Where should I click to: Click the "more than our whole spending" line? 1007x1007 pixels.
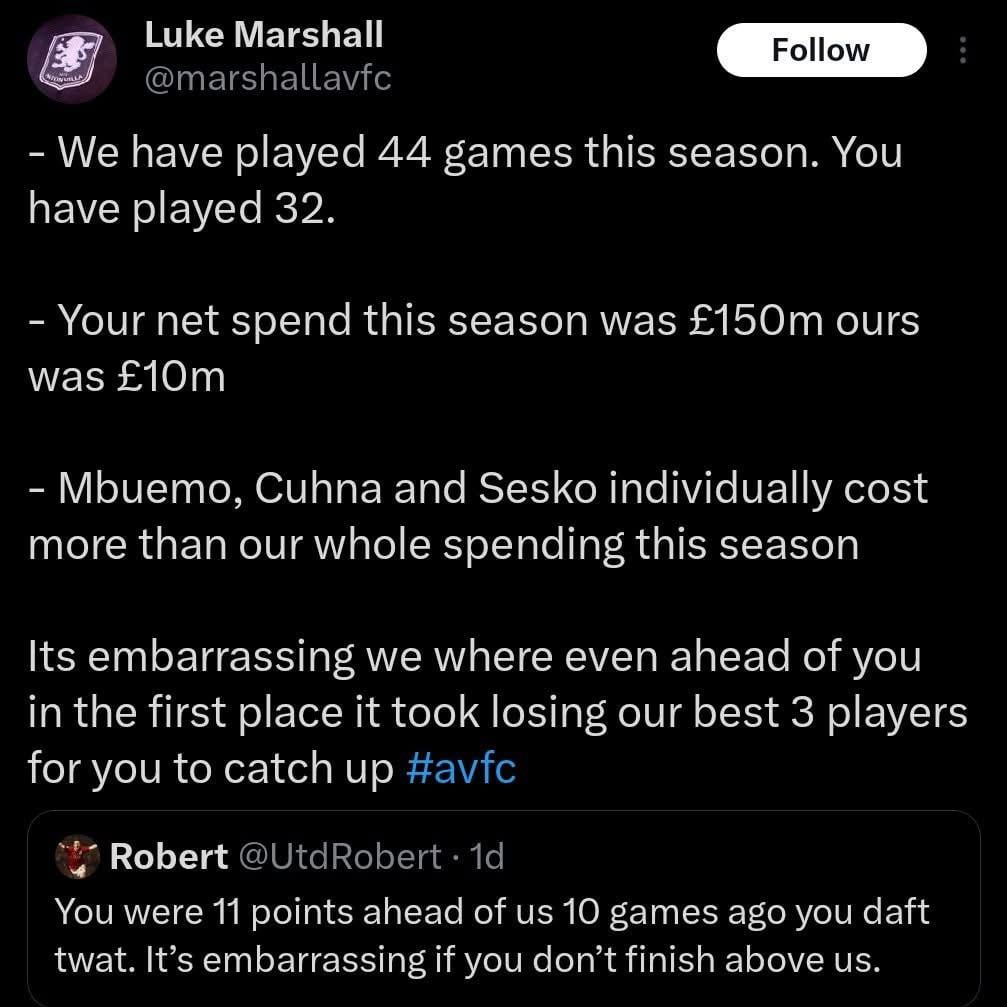[x=443, y=545]
